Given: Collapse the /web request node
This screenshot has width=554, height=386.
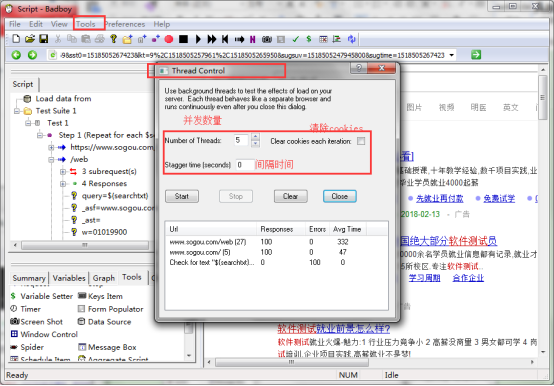Looking at the screenshot, I should (x=51, y=159).
